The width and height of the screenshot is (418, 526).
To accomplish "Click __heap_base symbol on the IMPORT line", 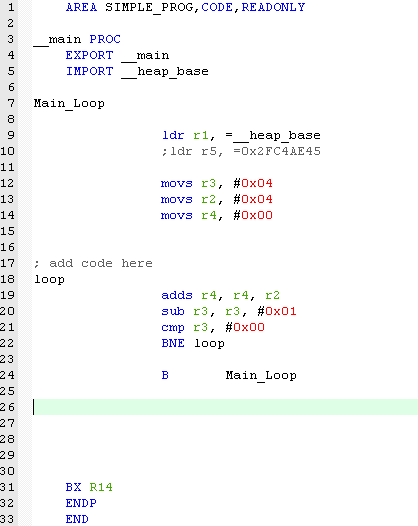I will 165,72.
